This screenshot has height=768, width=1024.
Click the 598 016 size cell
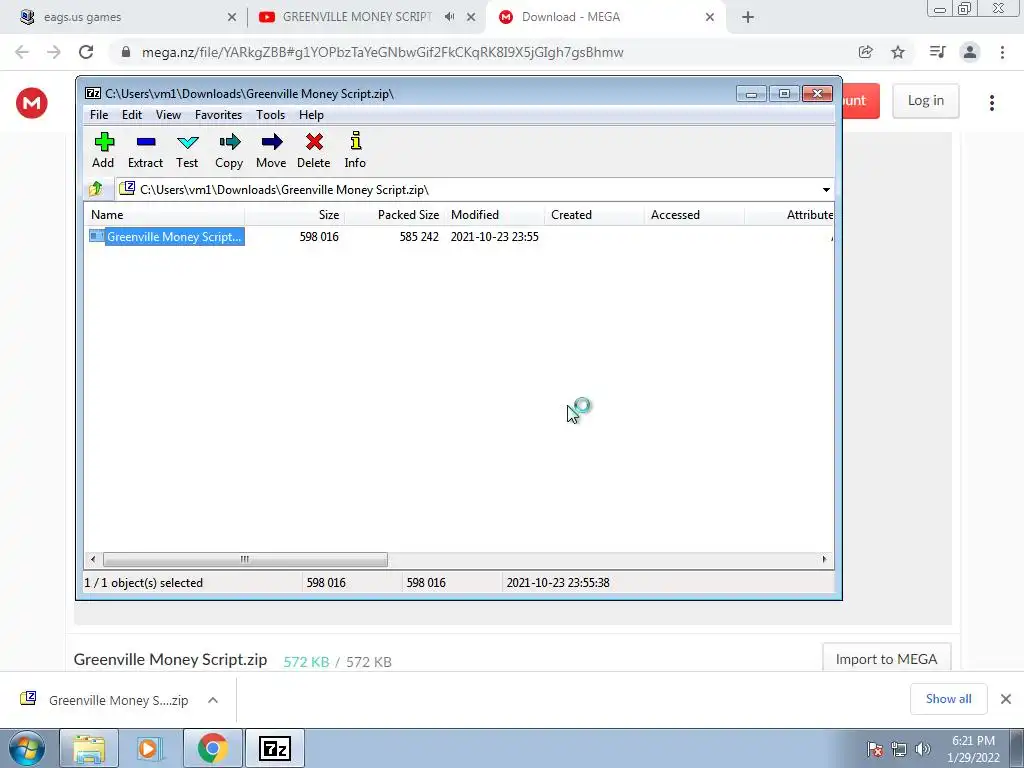[319, 236]
